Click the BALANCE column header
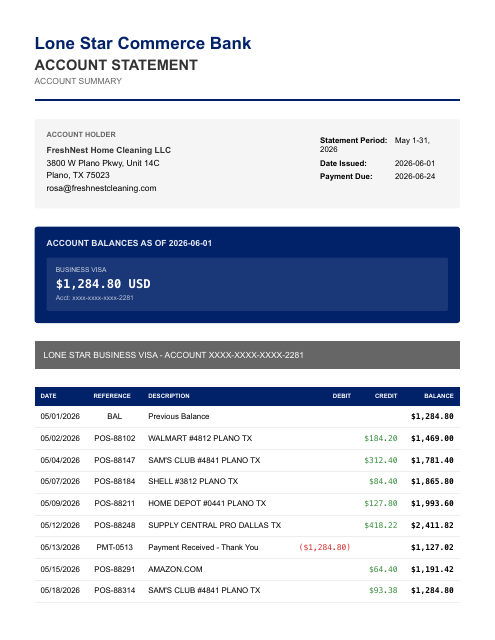This screenshot has width=495, height=640. [439, 396]
